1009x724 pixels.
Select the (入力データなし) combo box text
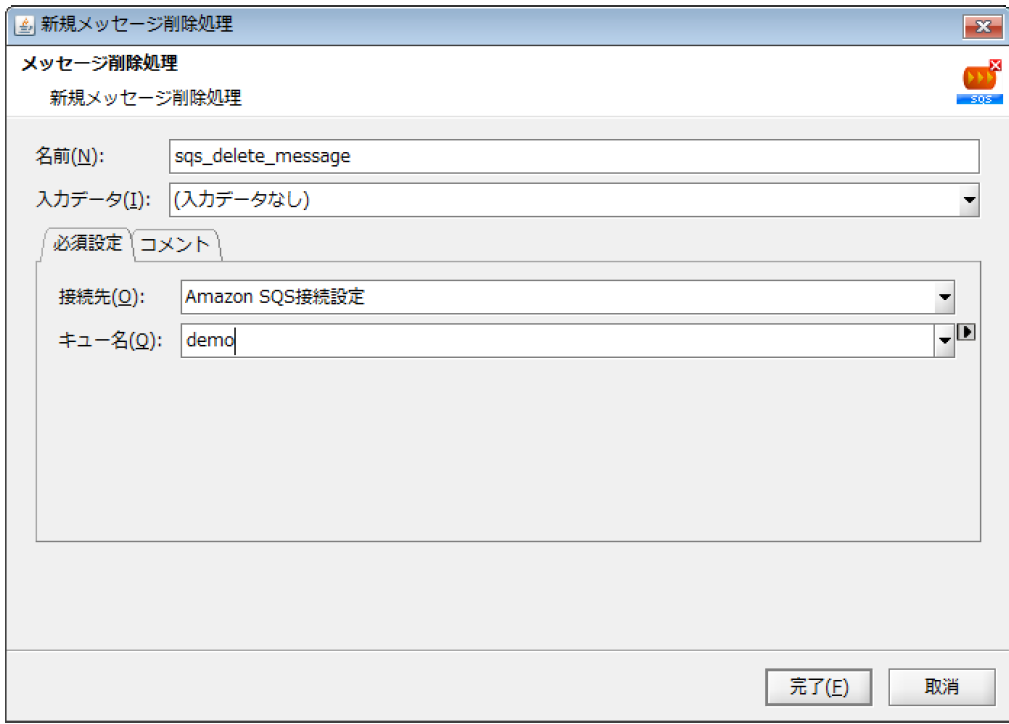(560, 200)
